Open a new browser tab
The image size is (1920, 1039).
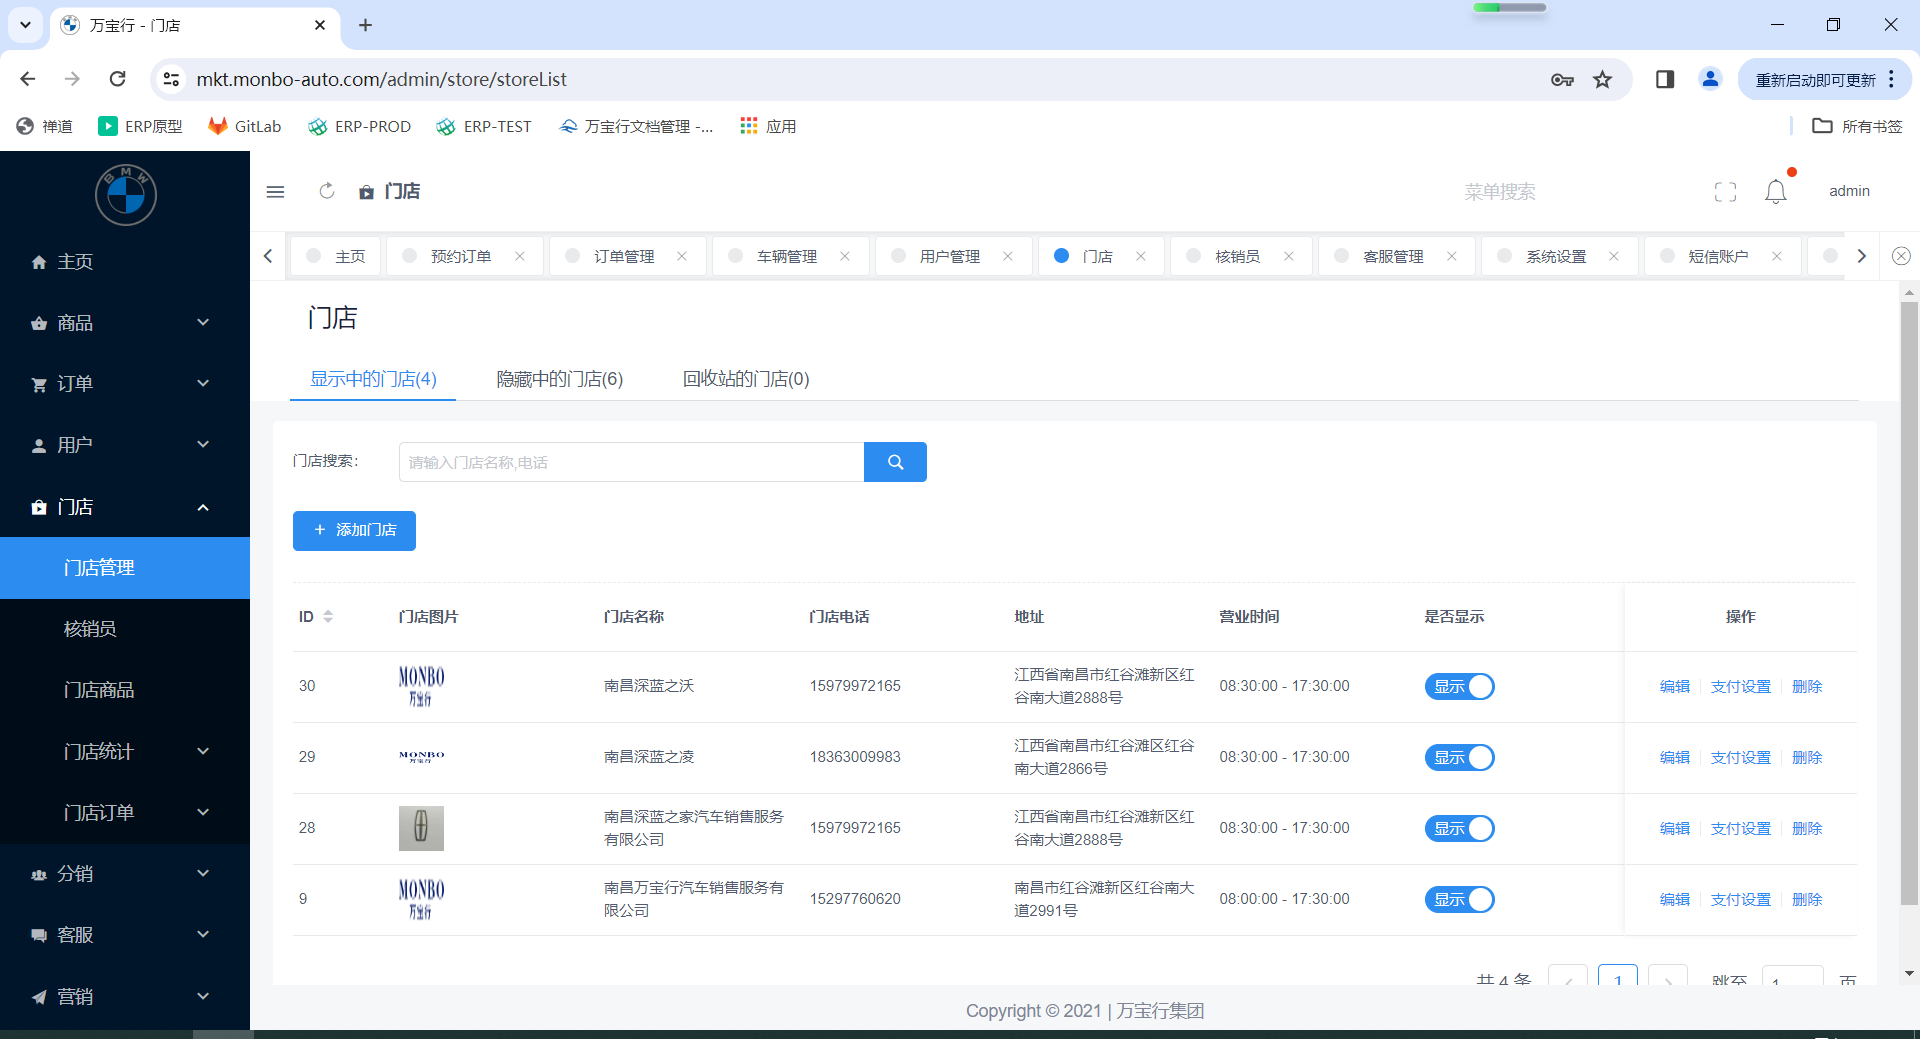(x=365, y=25)
